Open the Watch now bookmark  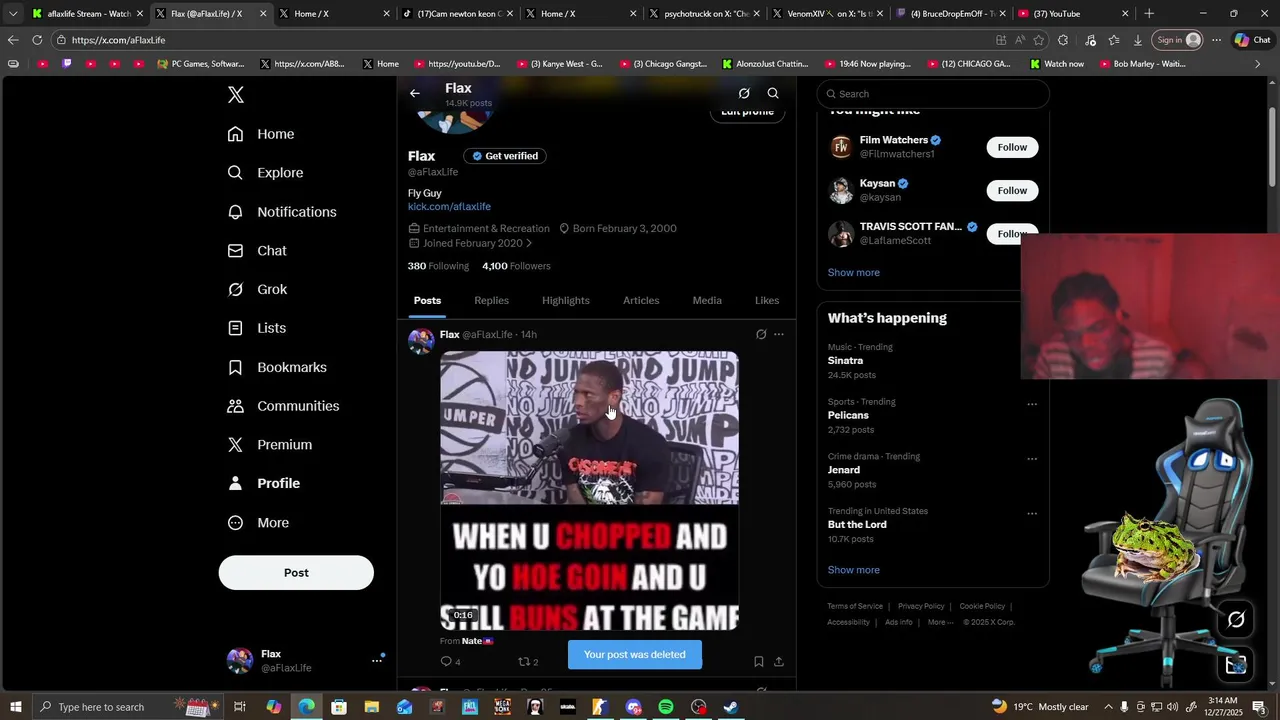click(1057, 64)
